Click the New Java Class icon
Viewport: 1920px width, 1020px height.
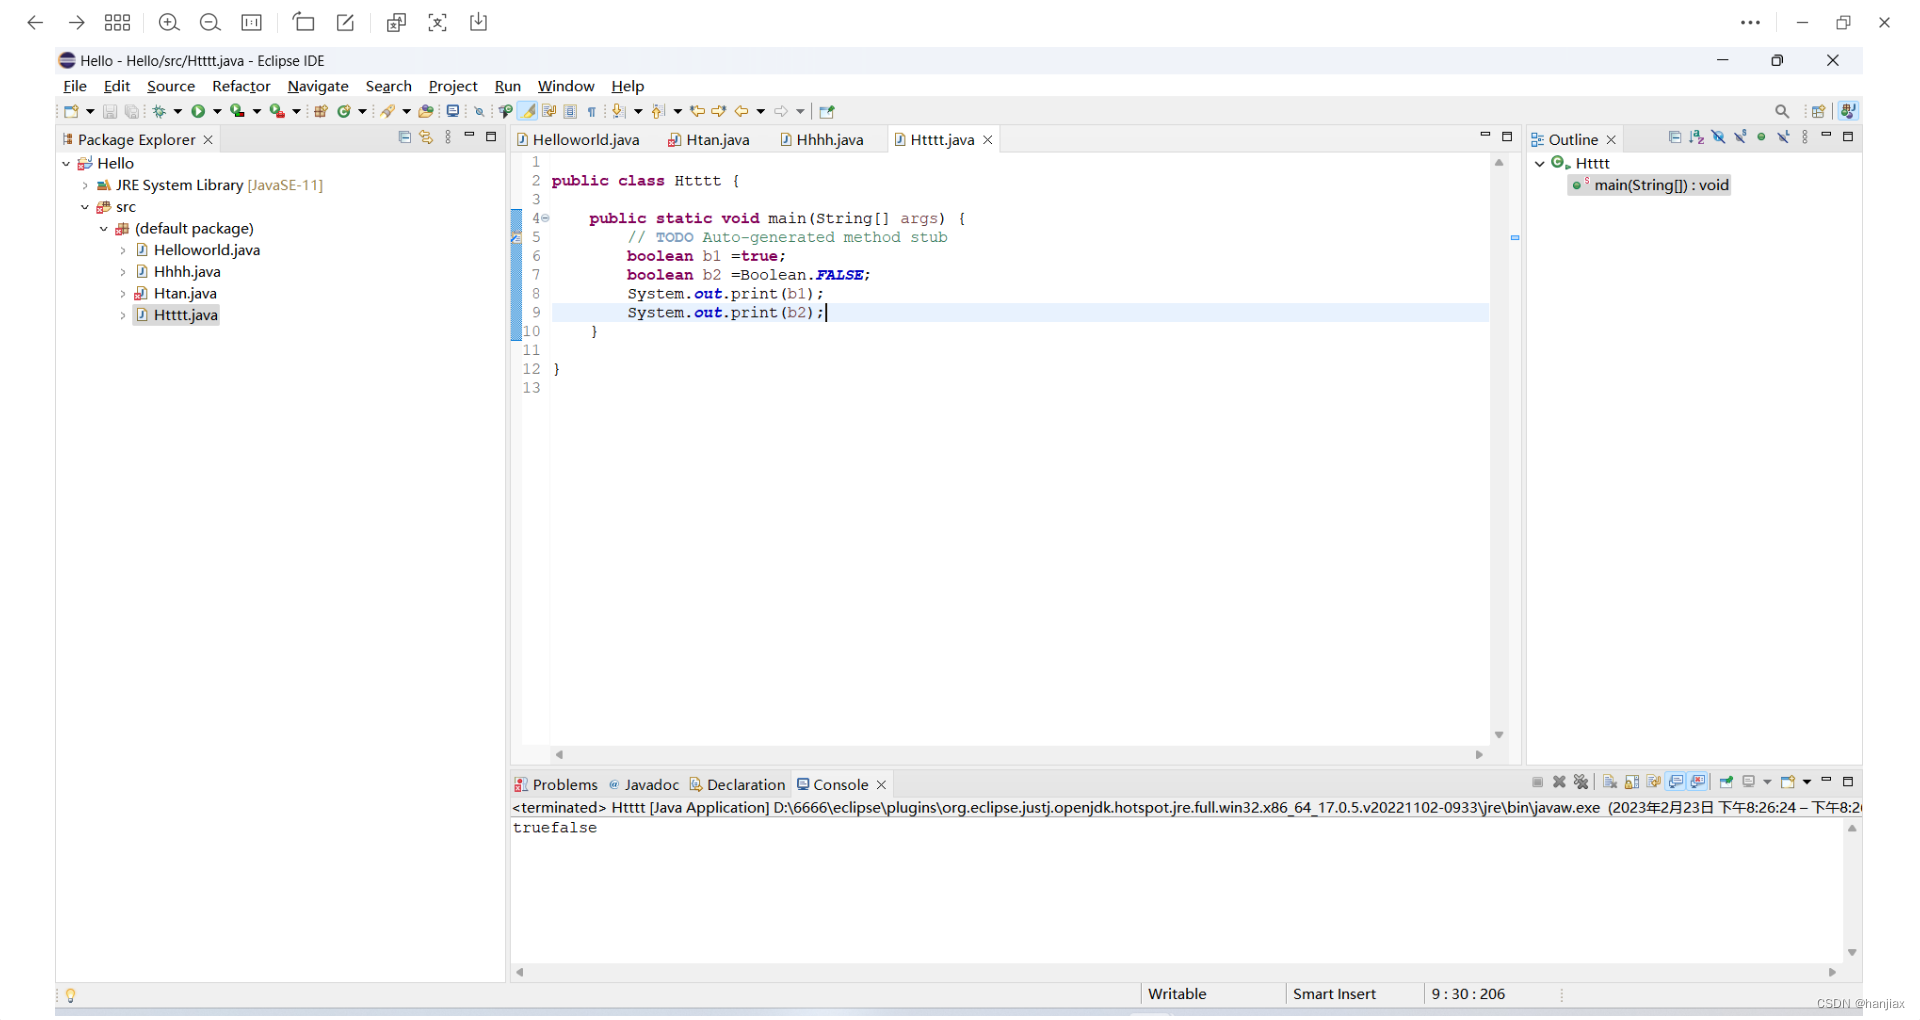(x=344, y=111)
